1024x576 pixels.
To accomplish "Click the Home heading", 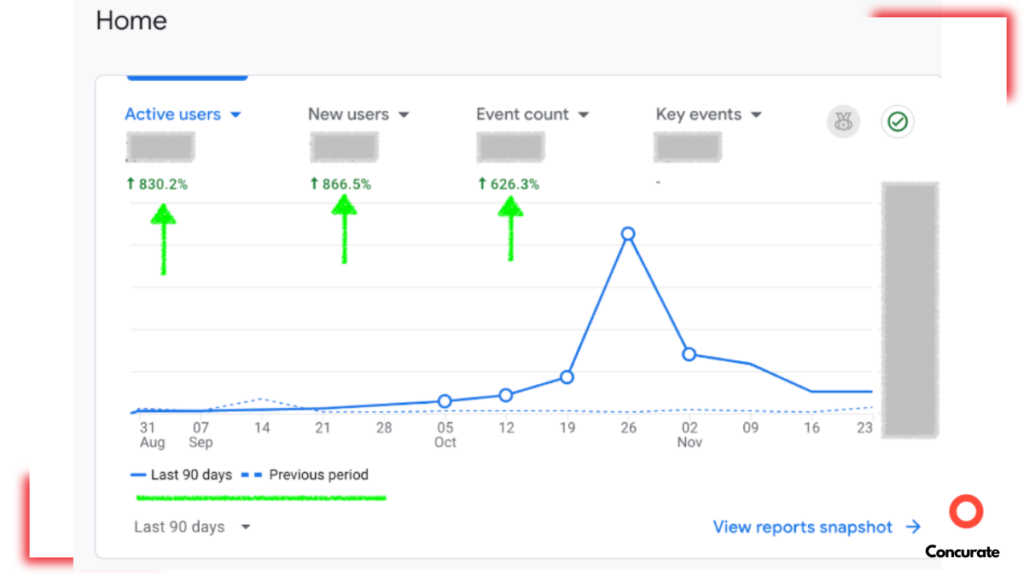I will 131,21.
